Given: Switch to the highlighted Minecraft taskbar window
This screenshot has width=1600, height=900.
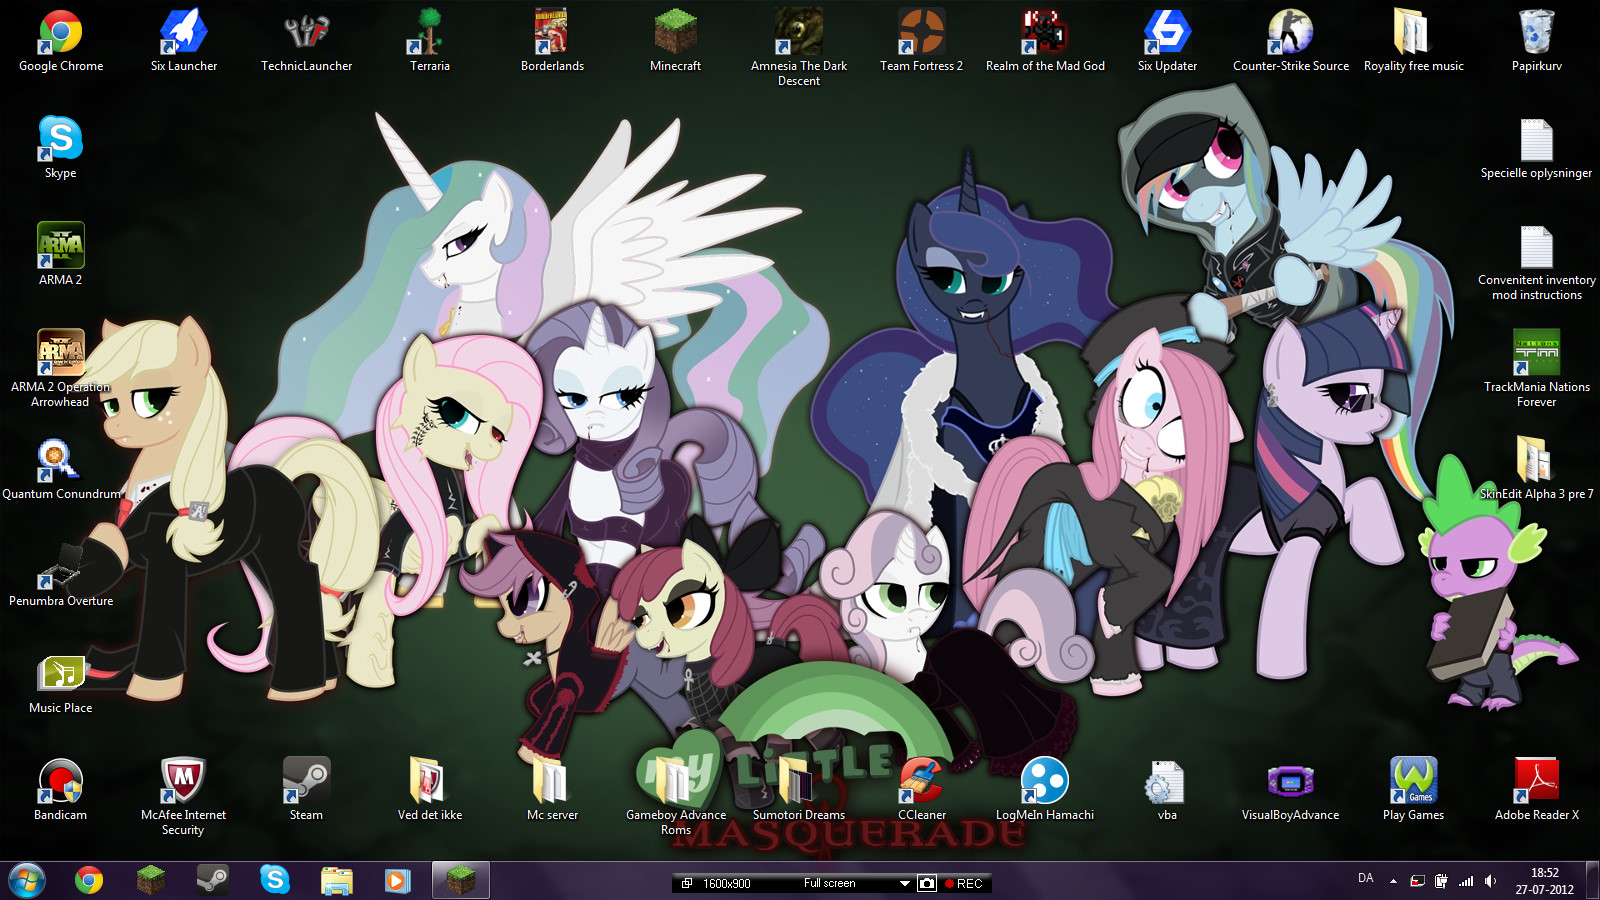Looking at the screenshot, I should point(460,880).
